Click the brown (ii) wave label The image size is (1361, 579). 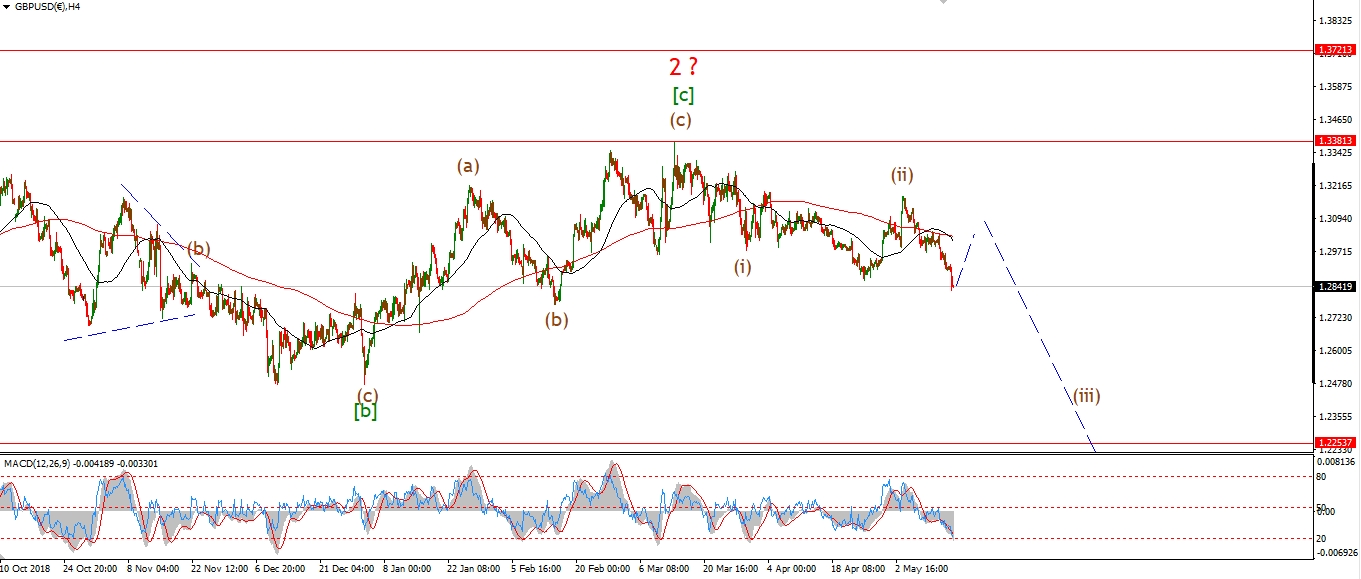tap(903, 175)
